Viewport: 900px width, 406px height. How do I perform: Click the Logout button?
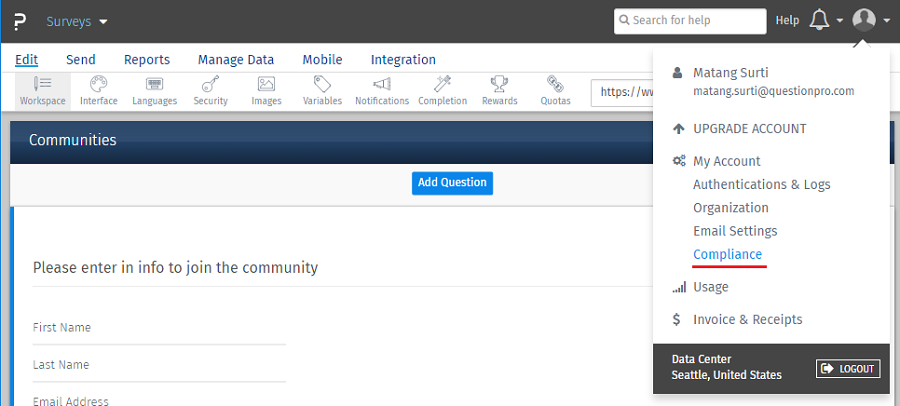tap(848, 369)
